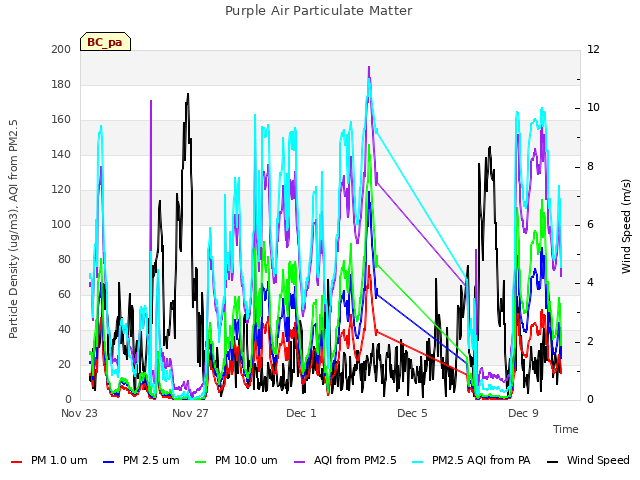640x480 pixels.
Task: Click the tallest purple AQI peak above 180
Action: click(x=369, y=67)
